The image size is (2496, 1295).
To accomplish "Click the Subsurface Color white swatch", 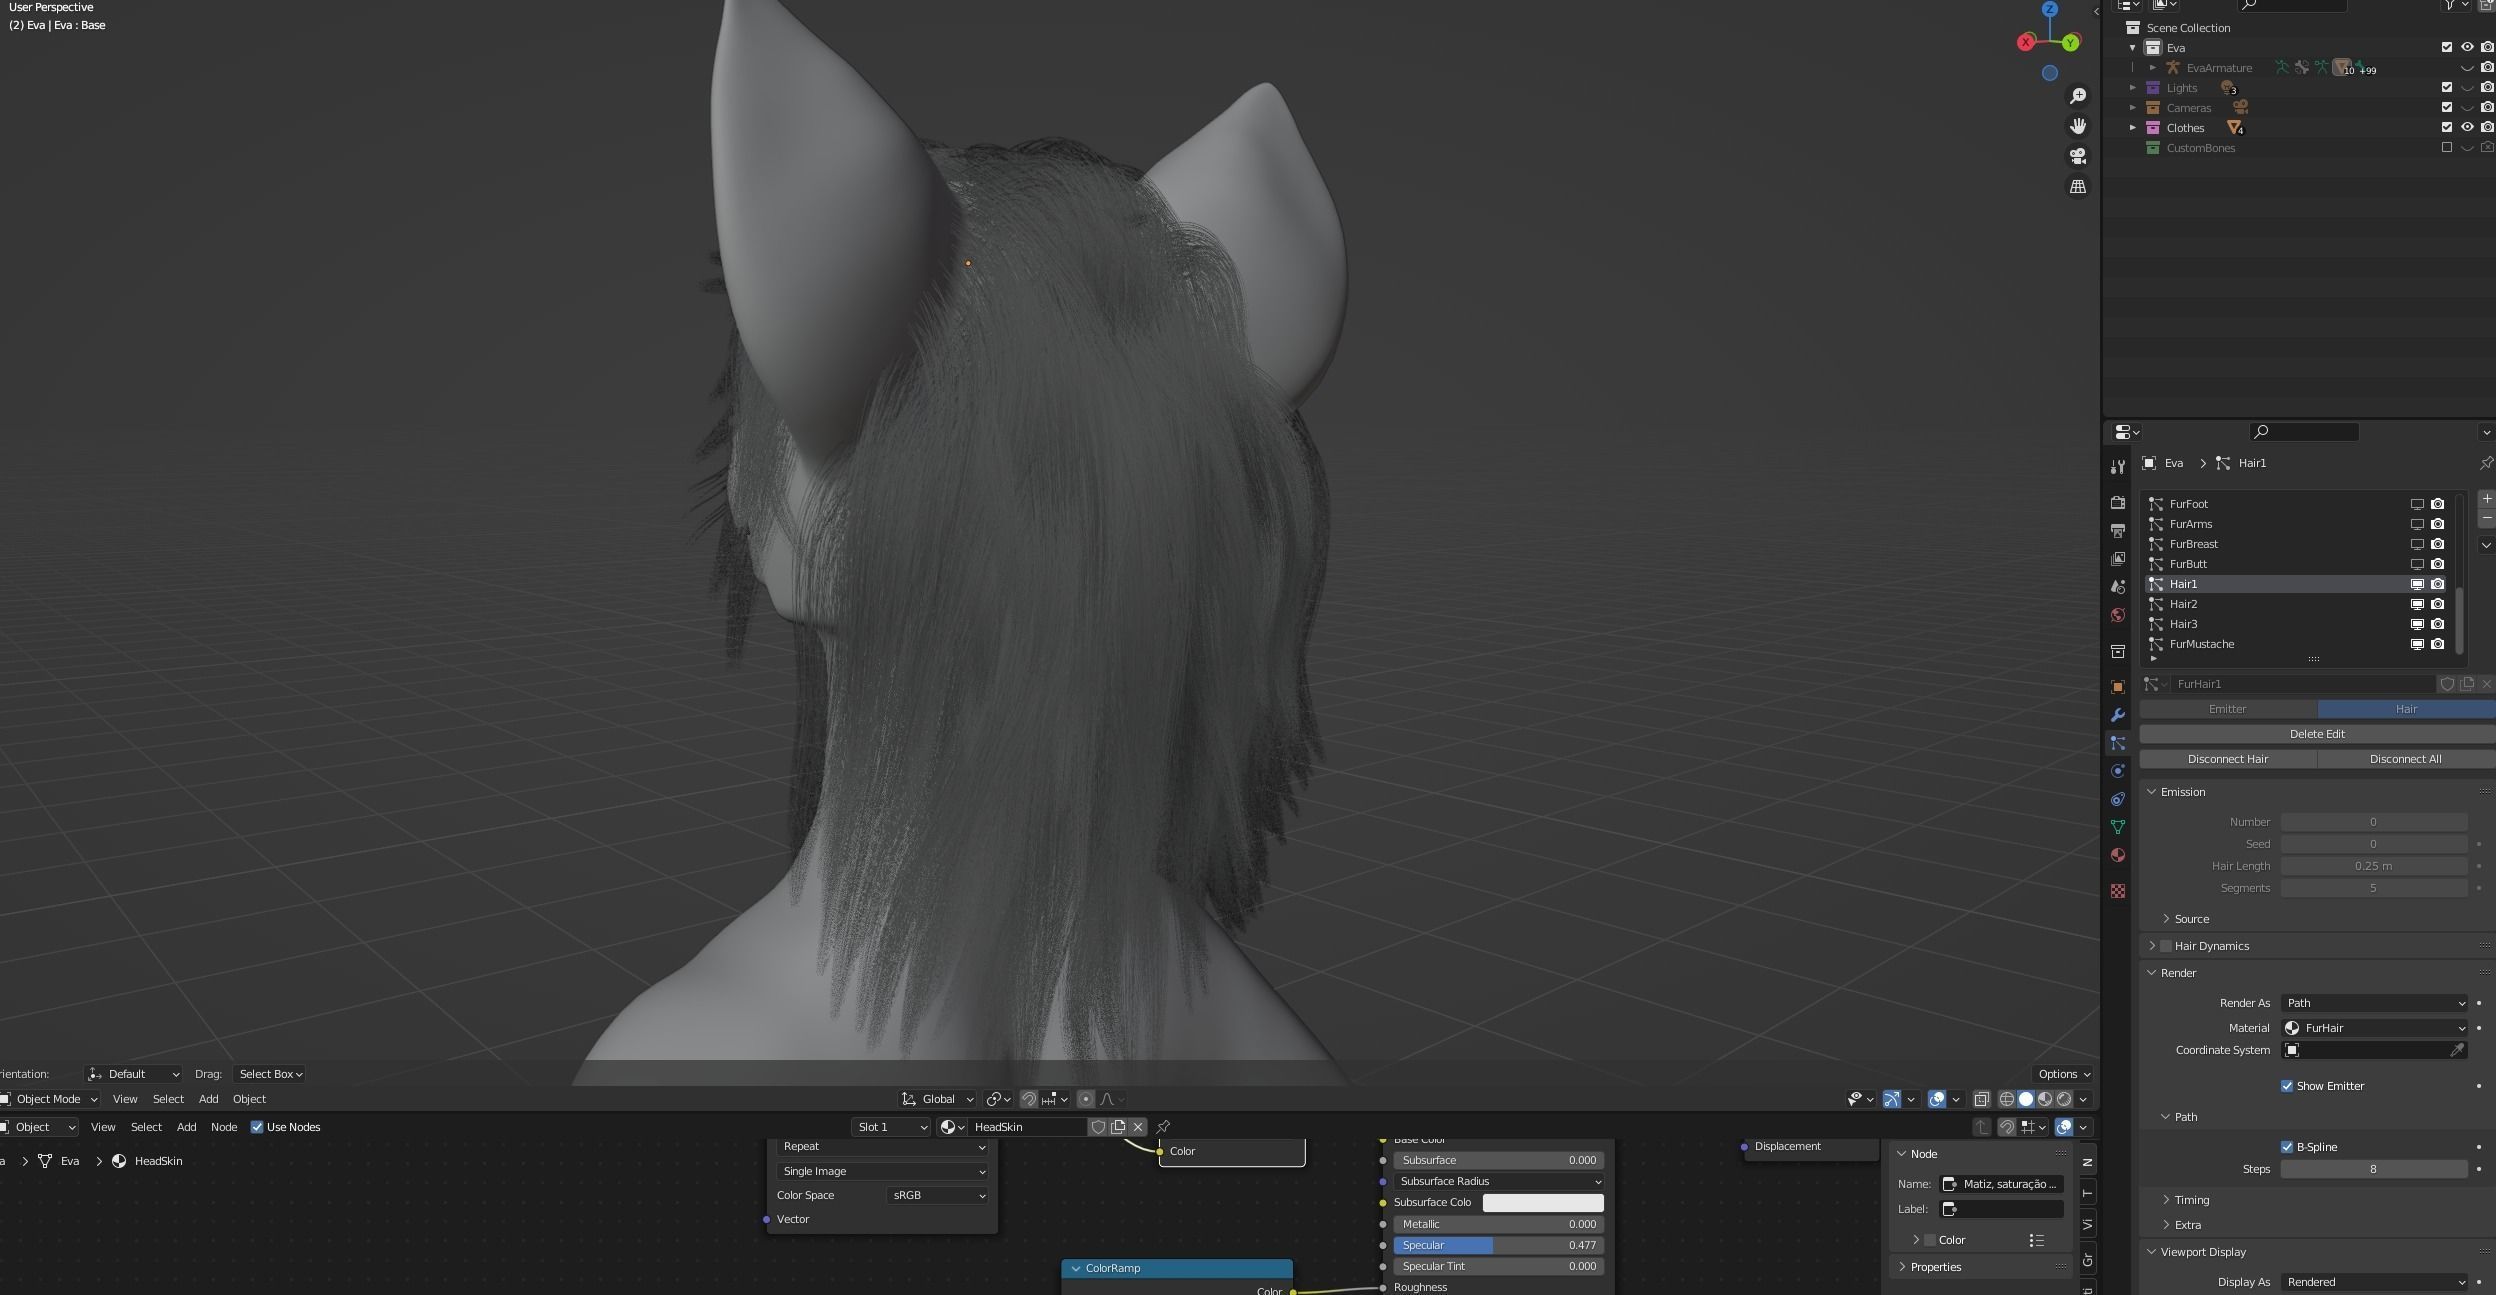I will (x=1543, y=1202).
